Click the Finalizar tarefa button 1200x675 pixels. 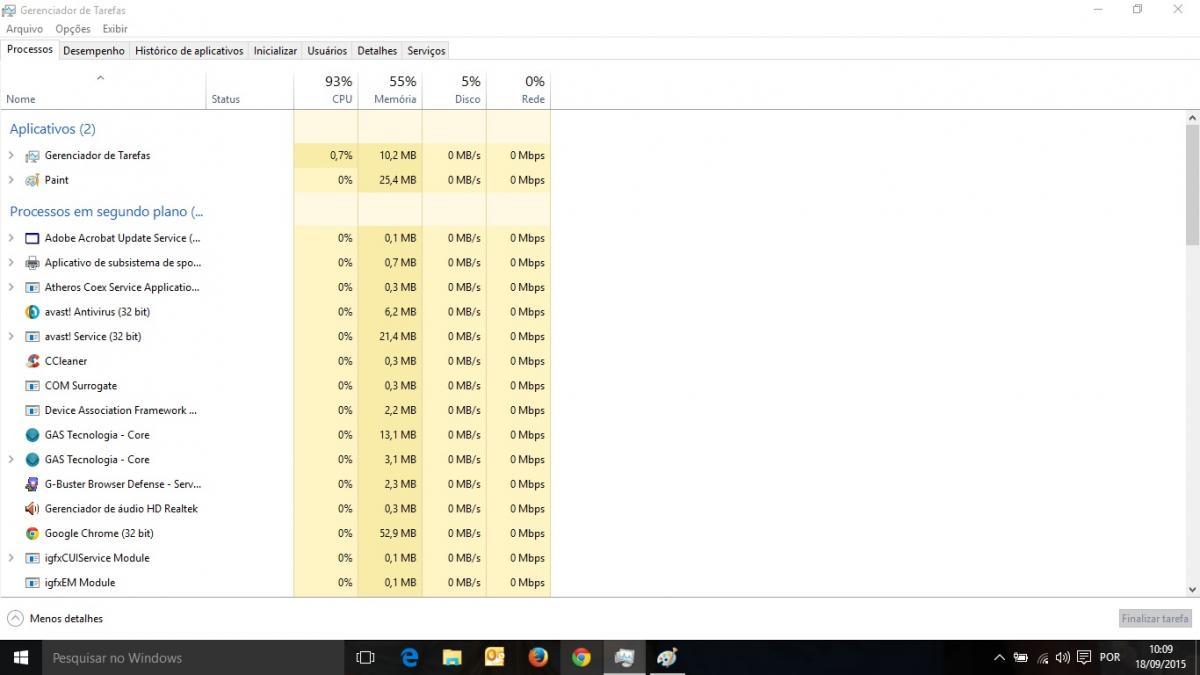[1155, 619]
